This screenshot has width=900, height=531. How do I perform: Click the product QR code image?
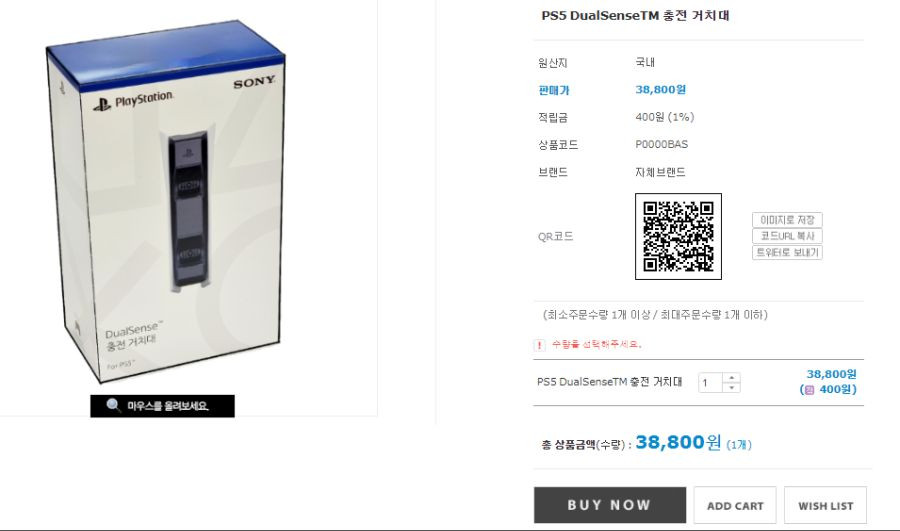(678, 237)
